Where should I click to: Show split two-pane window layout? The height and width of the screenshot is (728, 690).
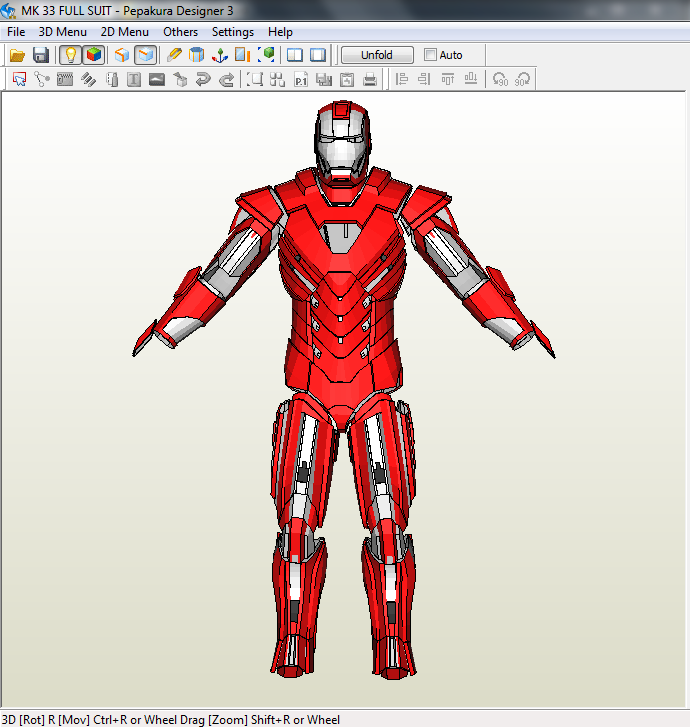[x=295, y=55]
